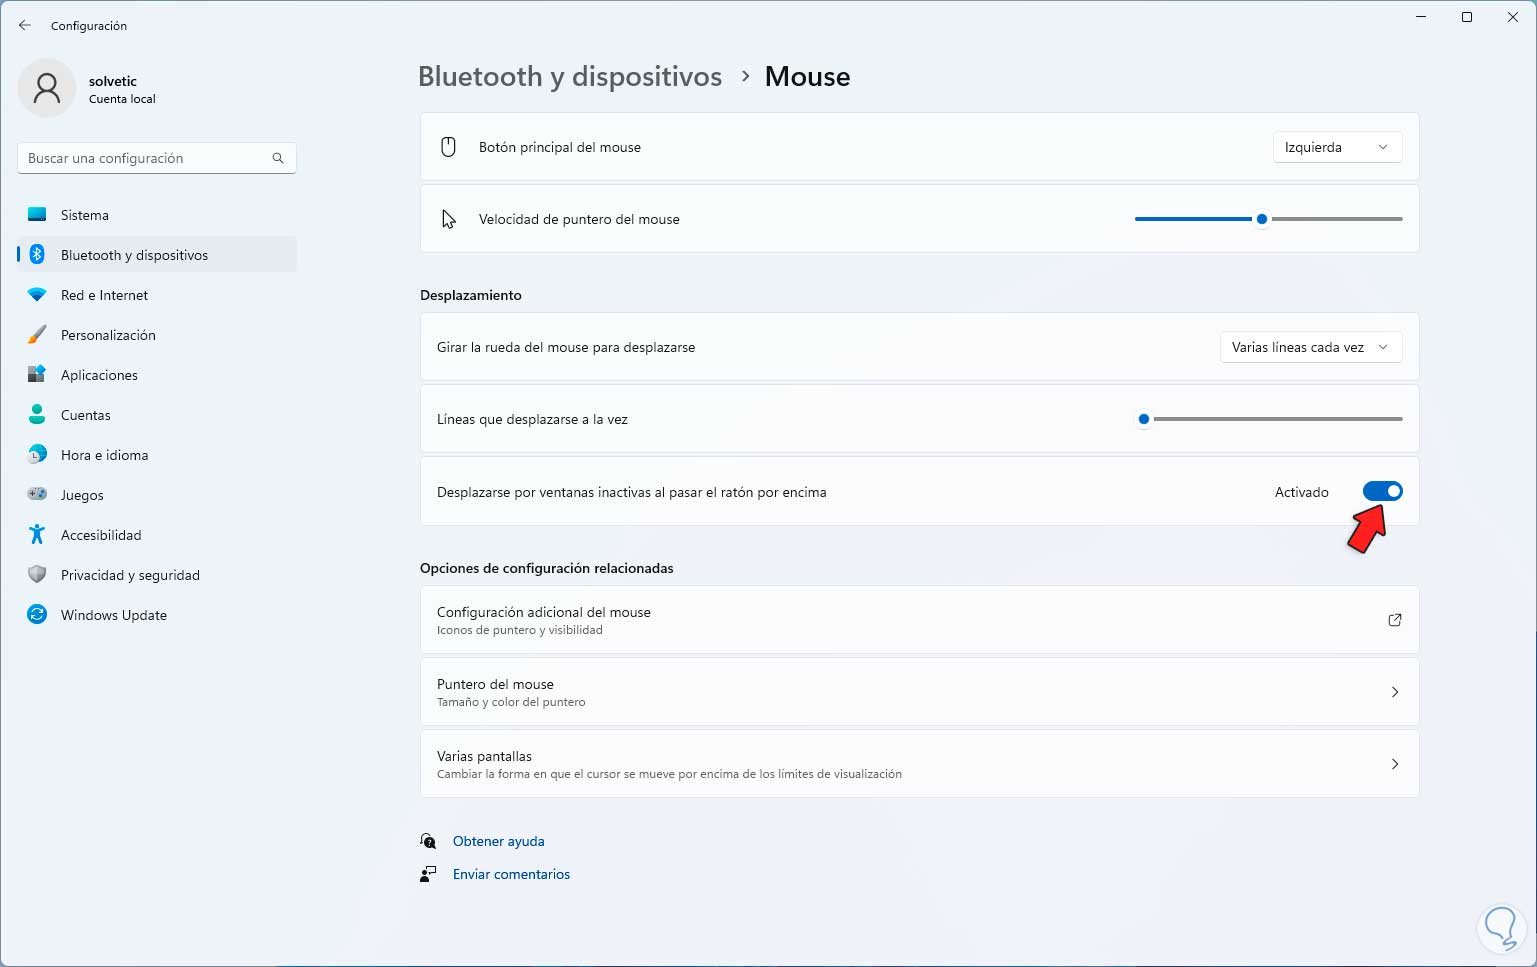Click the search magnifier icon

278,158
